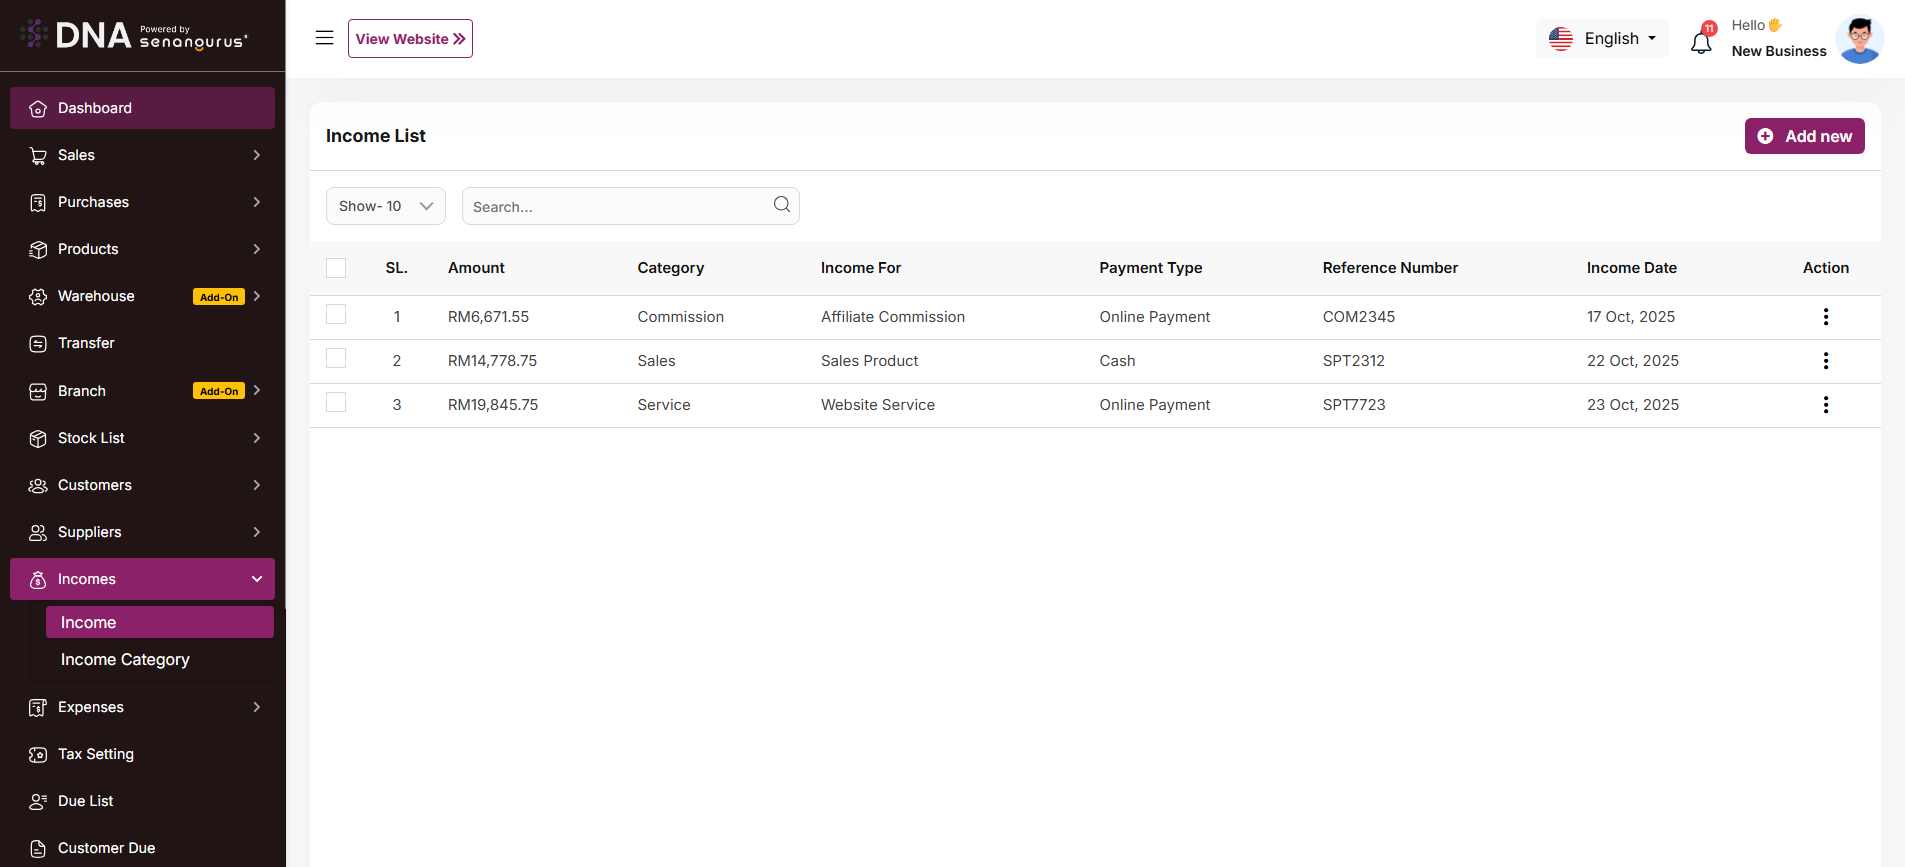Check the select-all checkbox in table header
Viewport: 1905px width, 867px height.
pos(336,268)
